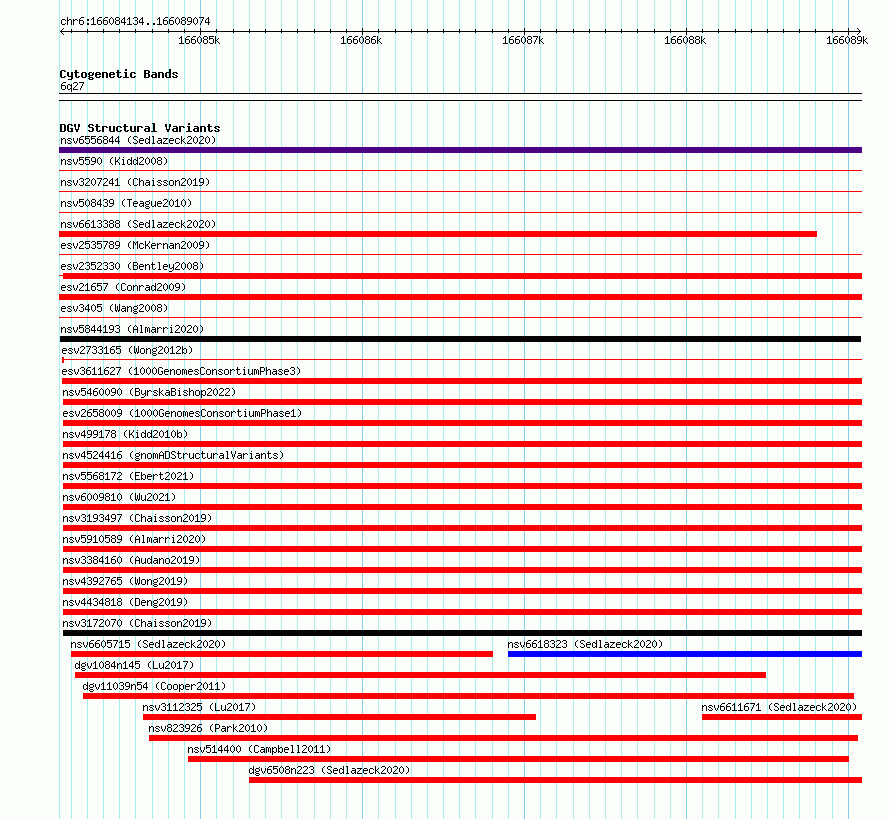Image resolution: width=890 pixels, height=819 pixels.
Task: Open nsv3193497 (Chaisson2019) variant
Action: [137, 518]
